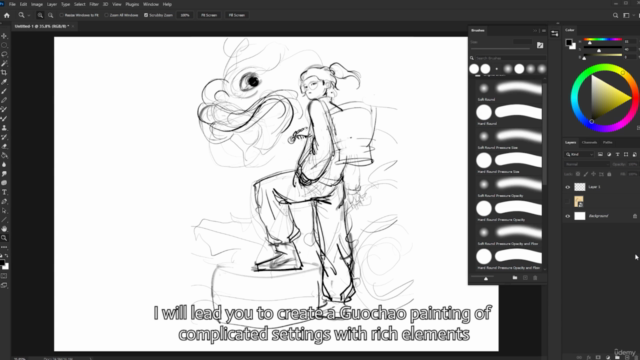Filter layers by pixel layers icon

click(x=600, y=154)
